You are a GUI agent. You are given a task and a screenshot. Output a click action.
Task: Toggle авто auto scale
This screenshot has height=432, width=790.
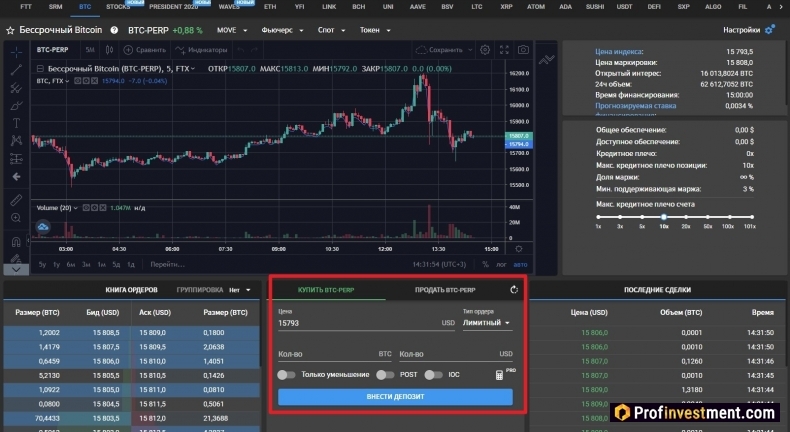pos(520,264)
